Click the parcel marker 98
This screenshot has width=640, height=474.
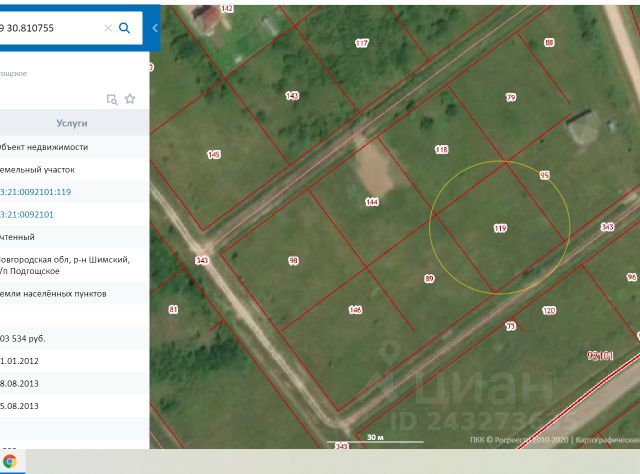click(x=293, y=260)
